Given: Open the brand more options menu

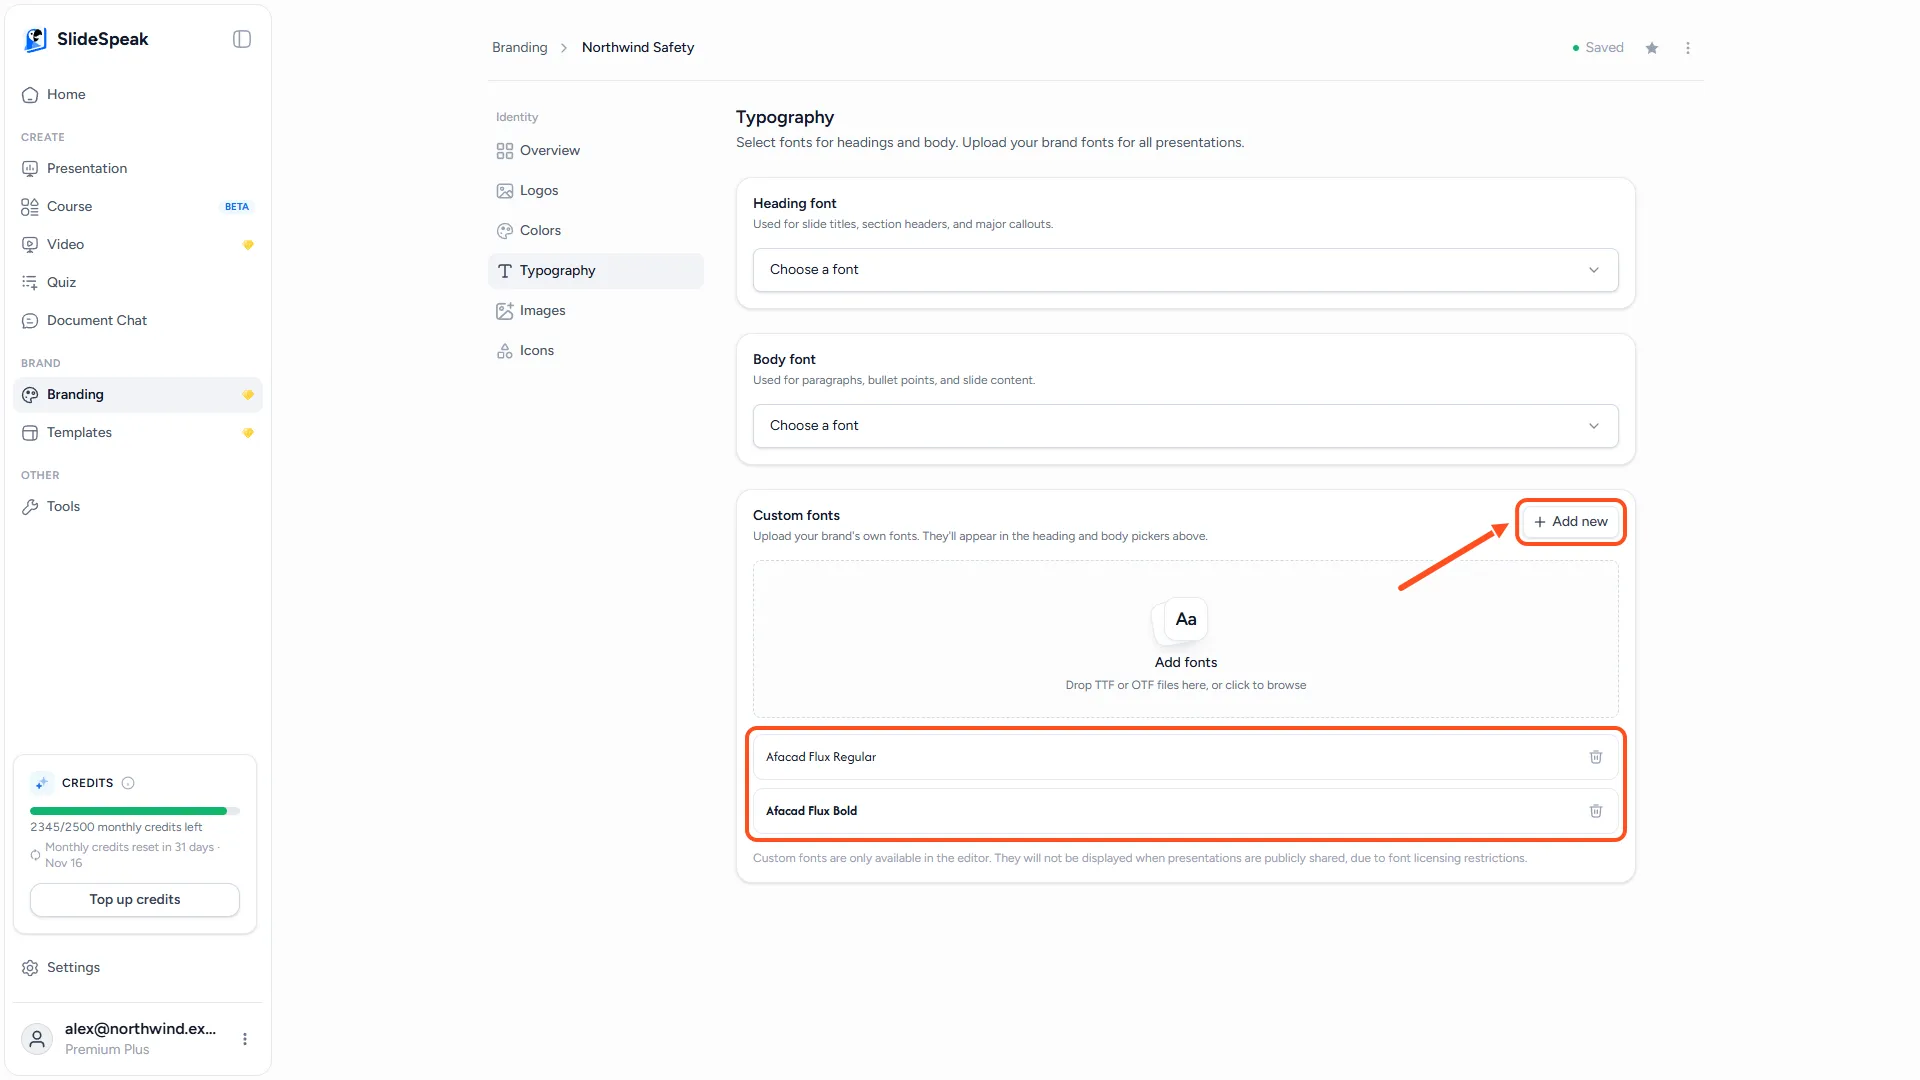Looking at the screenshot, I should [x=1688, y=48].
